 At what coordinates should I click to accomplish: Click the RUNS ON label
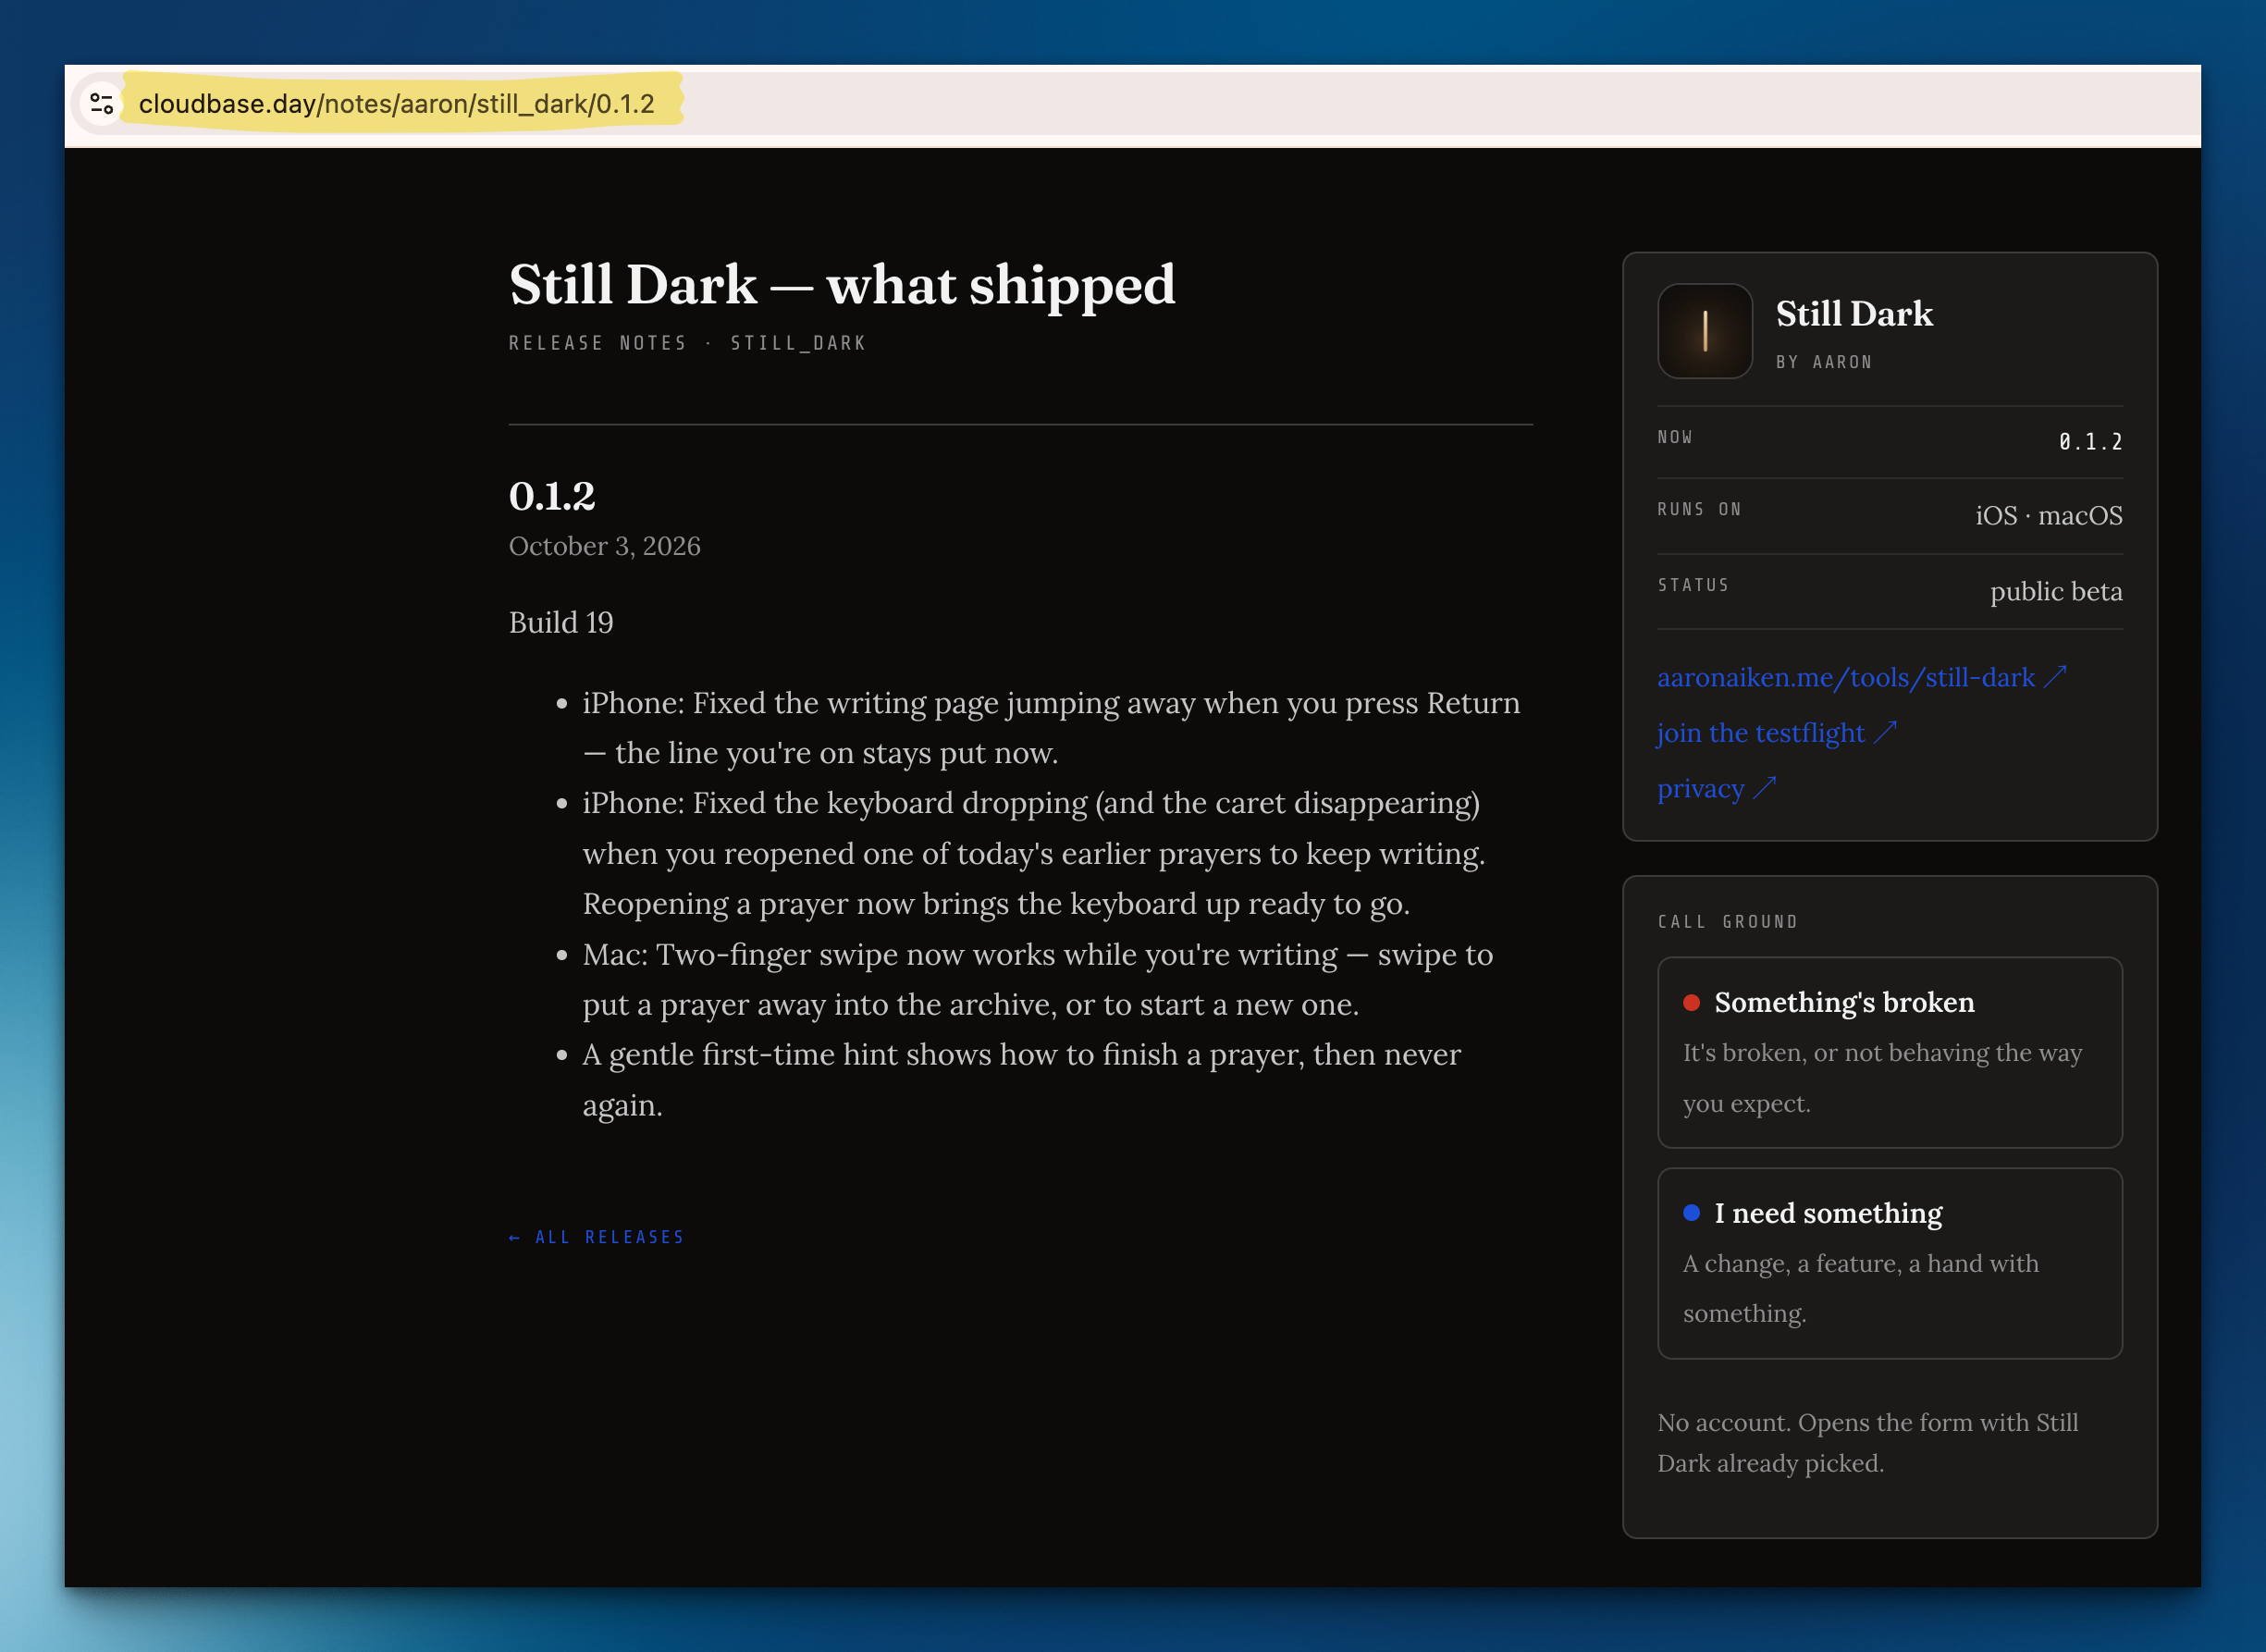point(1699,509)
